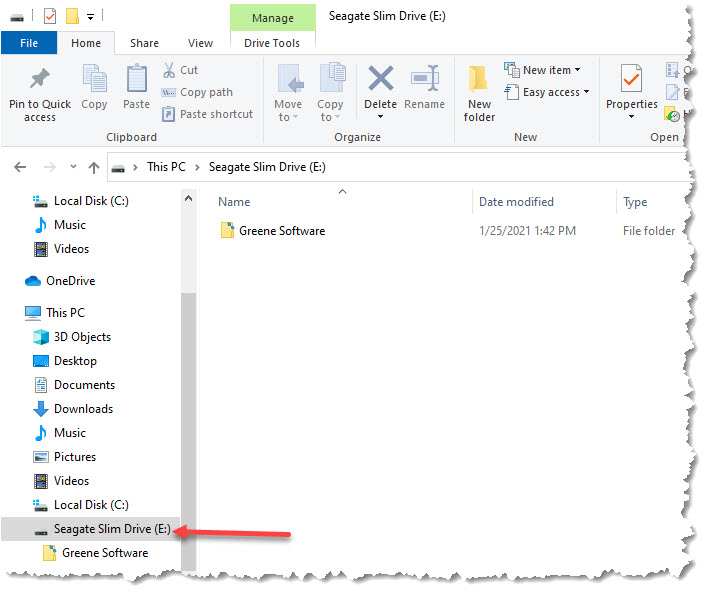Click the Copy icon in Clipboard group
The width and height of the screenshot is (709, 596).
point(94,80)
